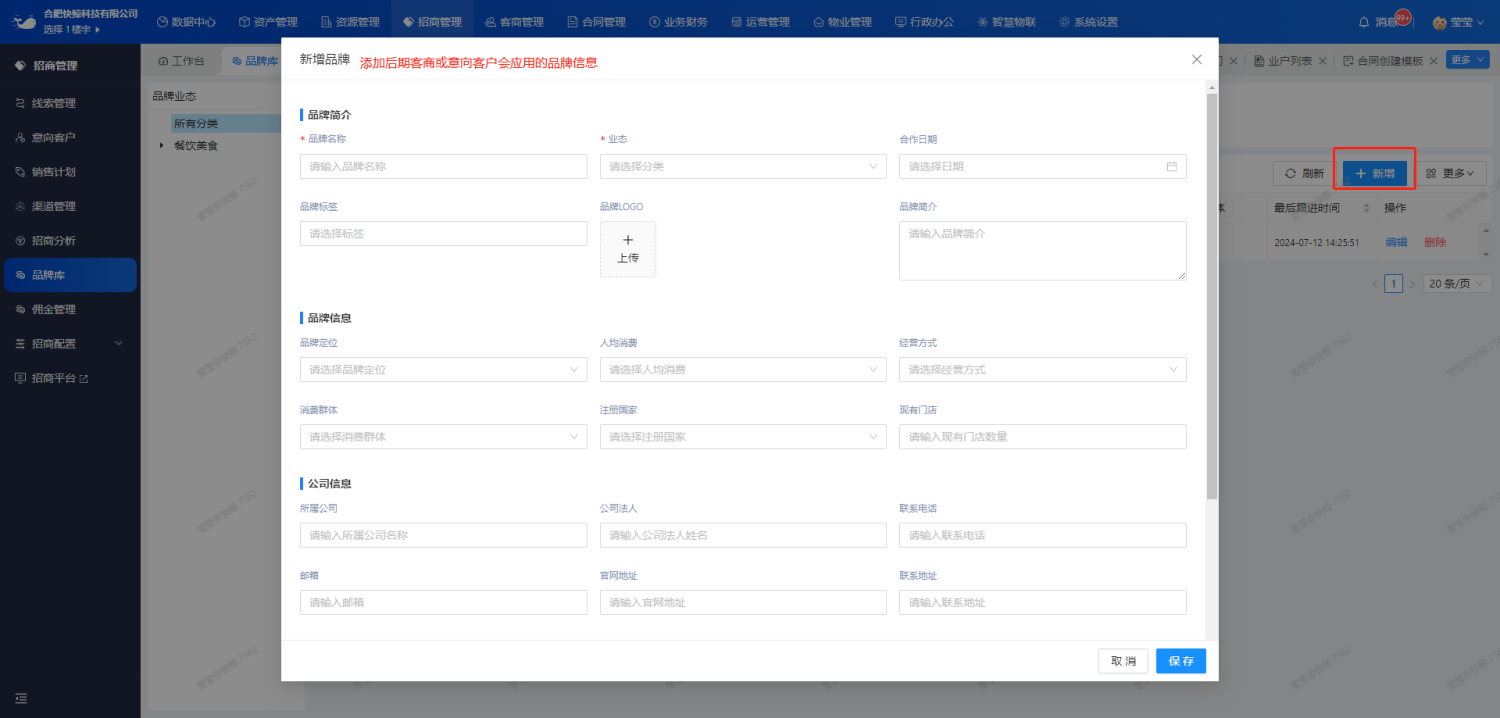Screen dimensions: 1500x718
Task: Sort by 最后跟进时间 column arrows
Action: coord(1367,208)
